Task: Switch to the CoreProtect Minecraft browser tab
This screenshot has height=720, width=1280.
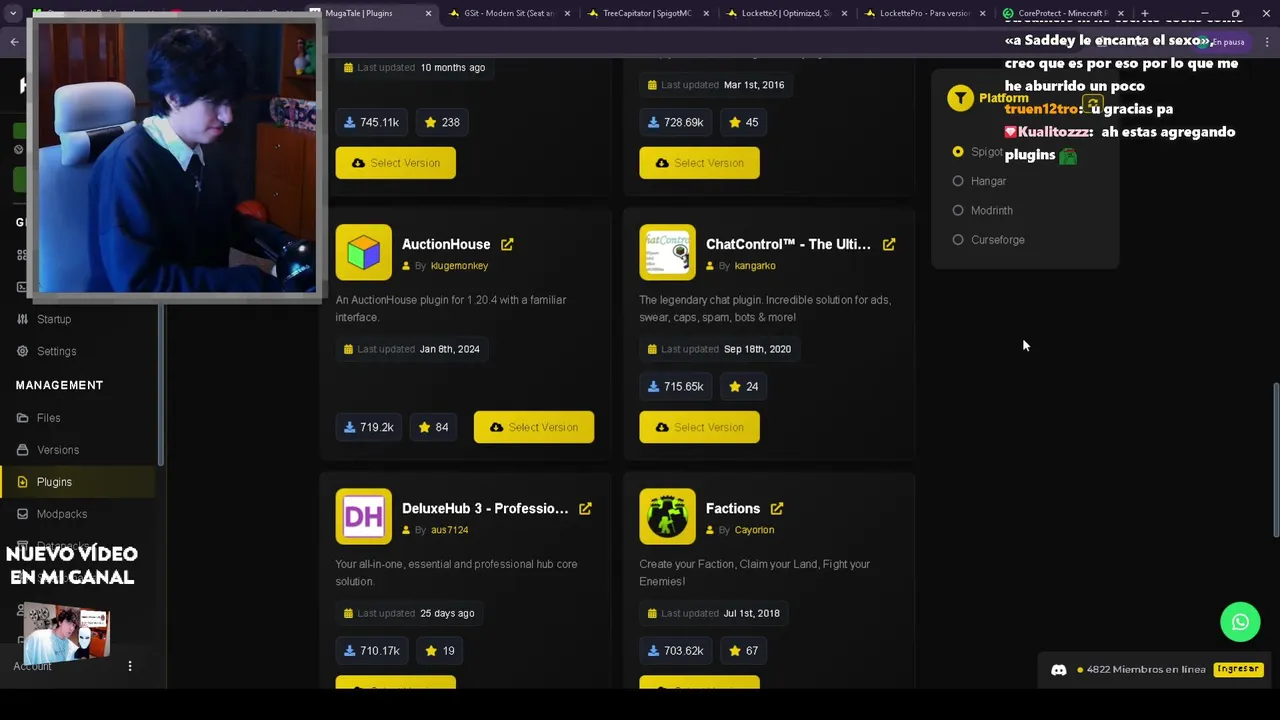Action: point(1061,13)
